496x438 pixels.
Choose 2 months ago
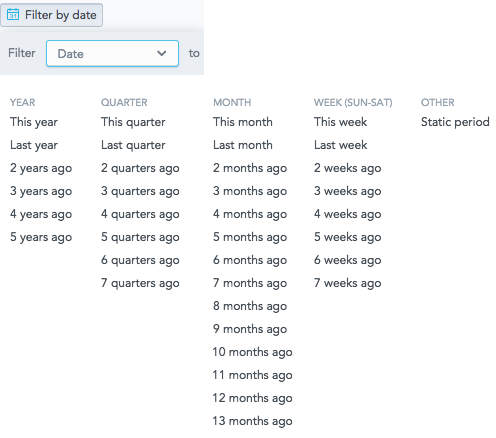250,168
